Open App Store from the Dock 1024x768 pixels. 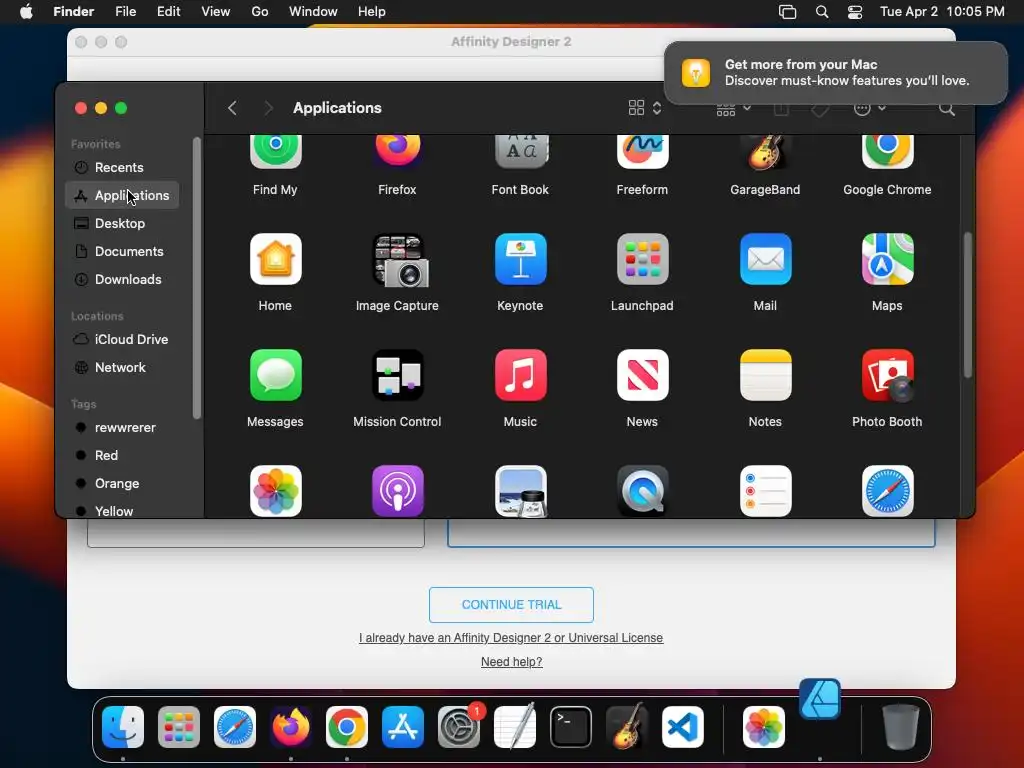pos(403,727)
